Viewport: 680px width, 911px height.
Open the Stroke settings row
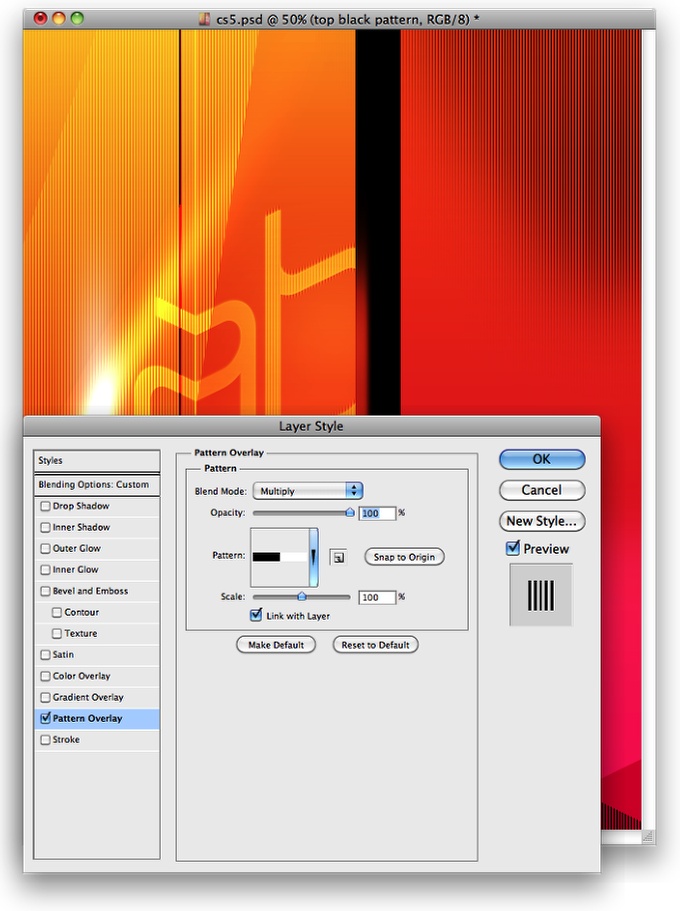[96, 740]
